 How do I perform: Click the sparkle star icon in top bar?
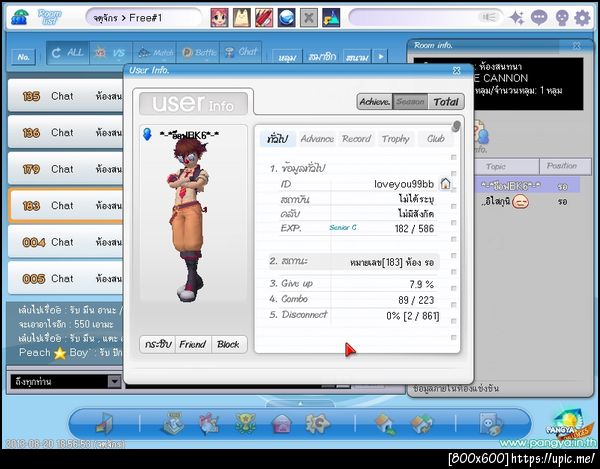[x=517, y=18]
